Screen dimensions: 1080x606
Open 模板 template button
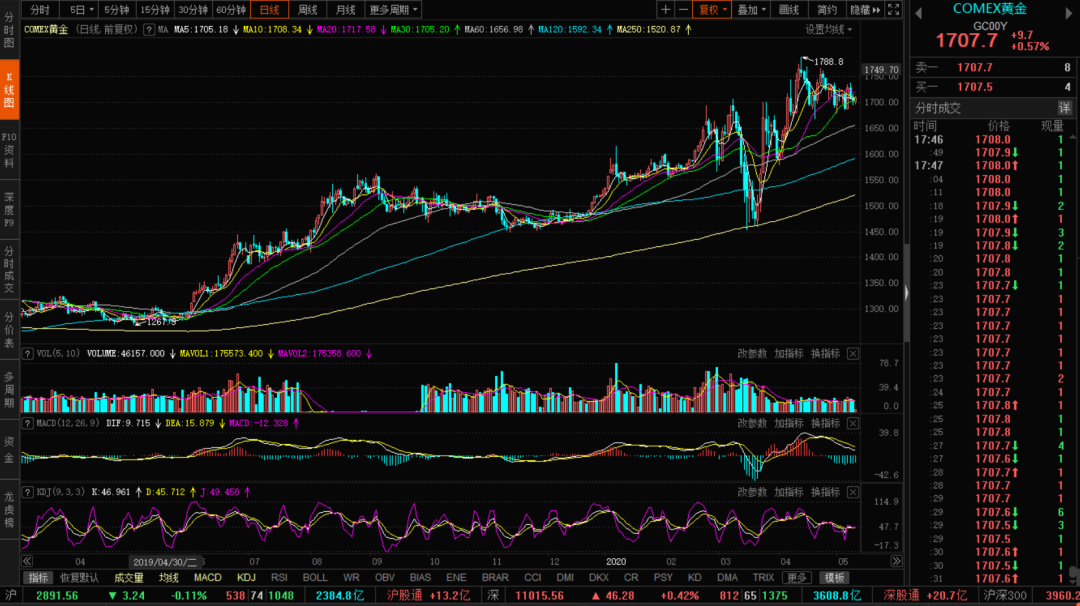(x=834, y=578)
